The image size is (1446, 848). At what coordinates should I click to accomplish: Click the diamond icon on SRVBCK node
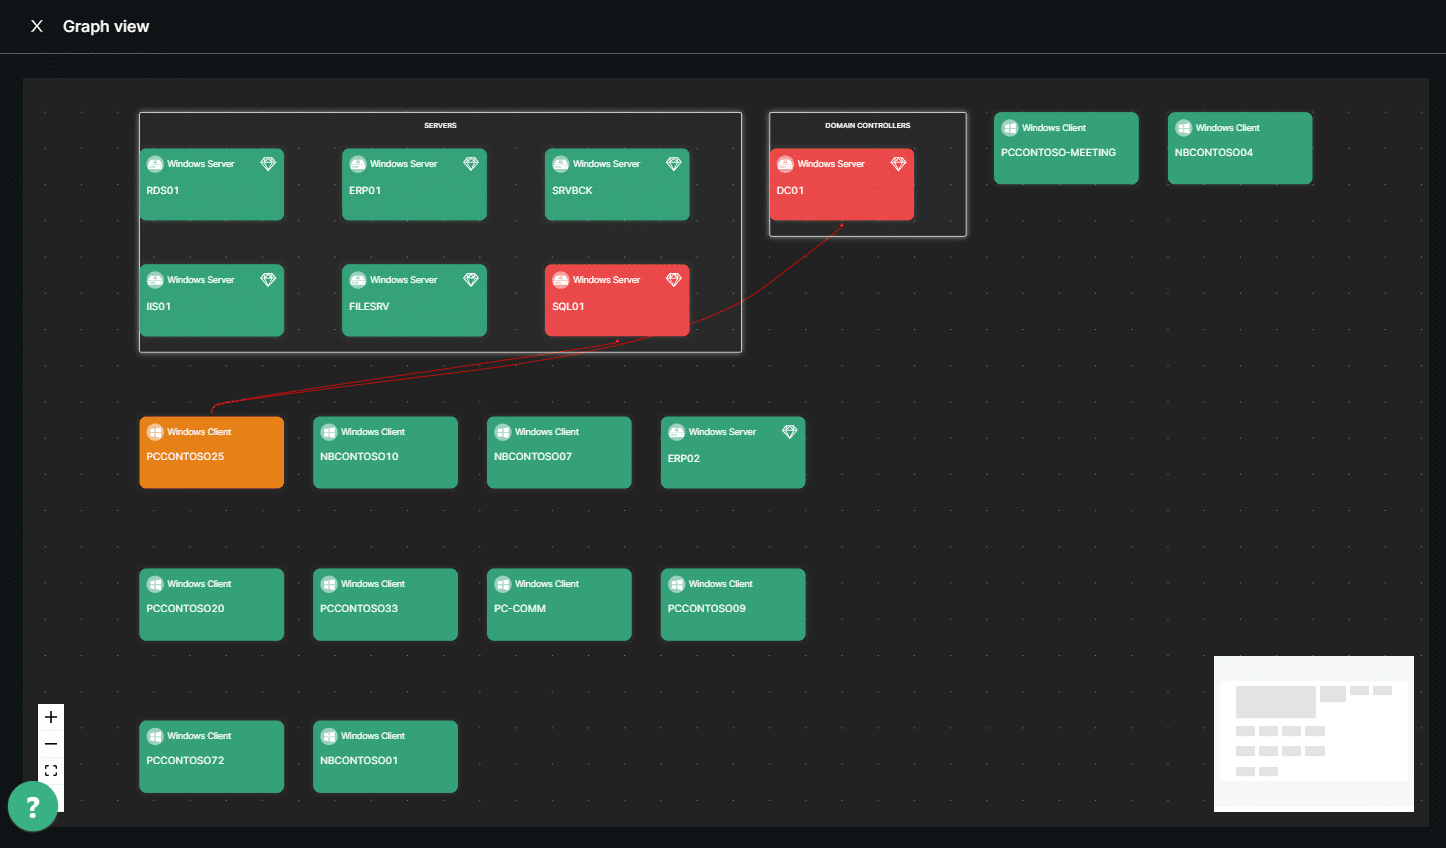click(673, 164)
